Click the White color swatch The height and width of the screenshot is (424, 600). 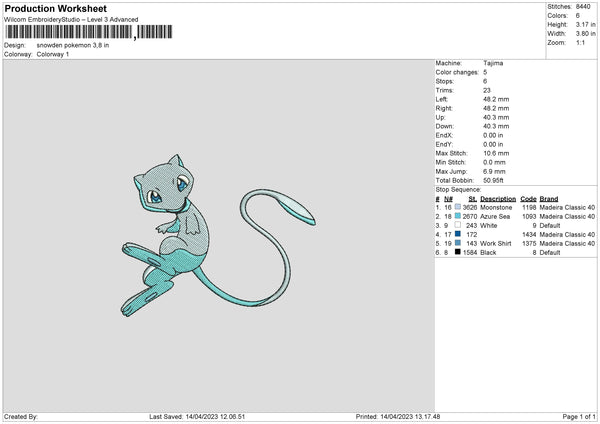[458, 225]
